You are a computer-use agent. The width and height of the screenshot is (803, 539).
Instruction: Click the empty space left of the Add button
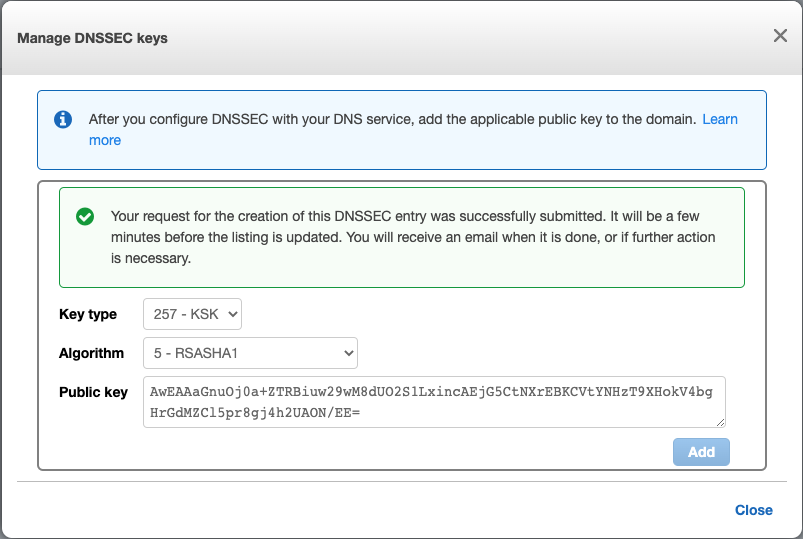point(400,452)
